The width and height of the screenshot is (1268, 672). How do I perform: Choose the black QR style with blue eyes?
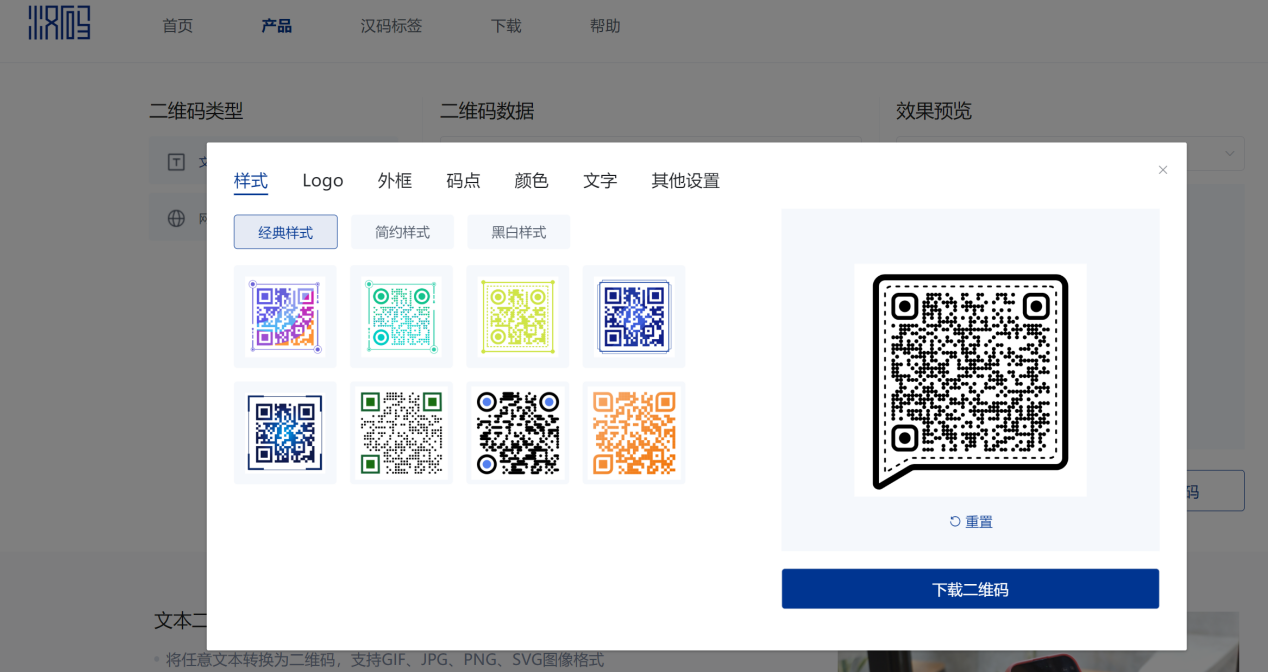pyautogui.click(x=517, y=432)
